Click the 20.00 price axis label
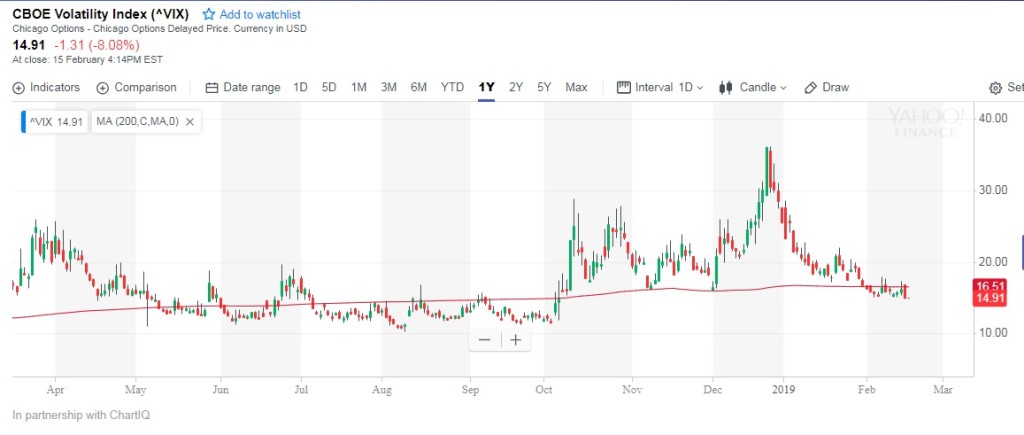This screenshot has height=435, width=1024. [992, 262]
